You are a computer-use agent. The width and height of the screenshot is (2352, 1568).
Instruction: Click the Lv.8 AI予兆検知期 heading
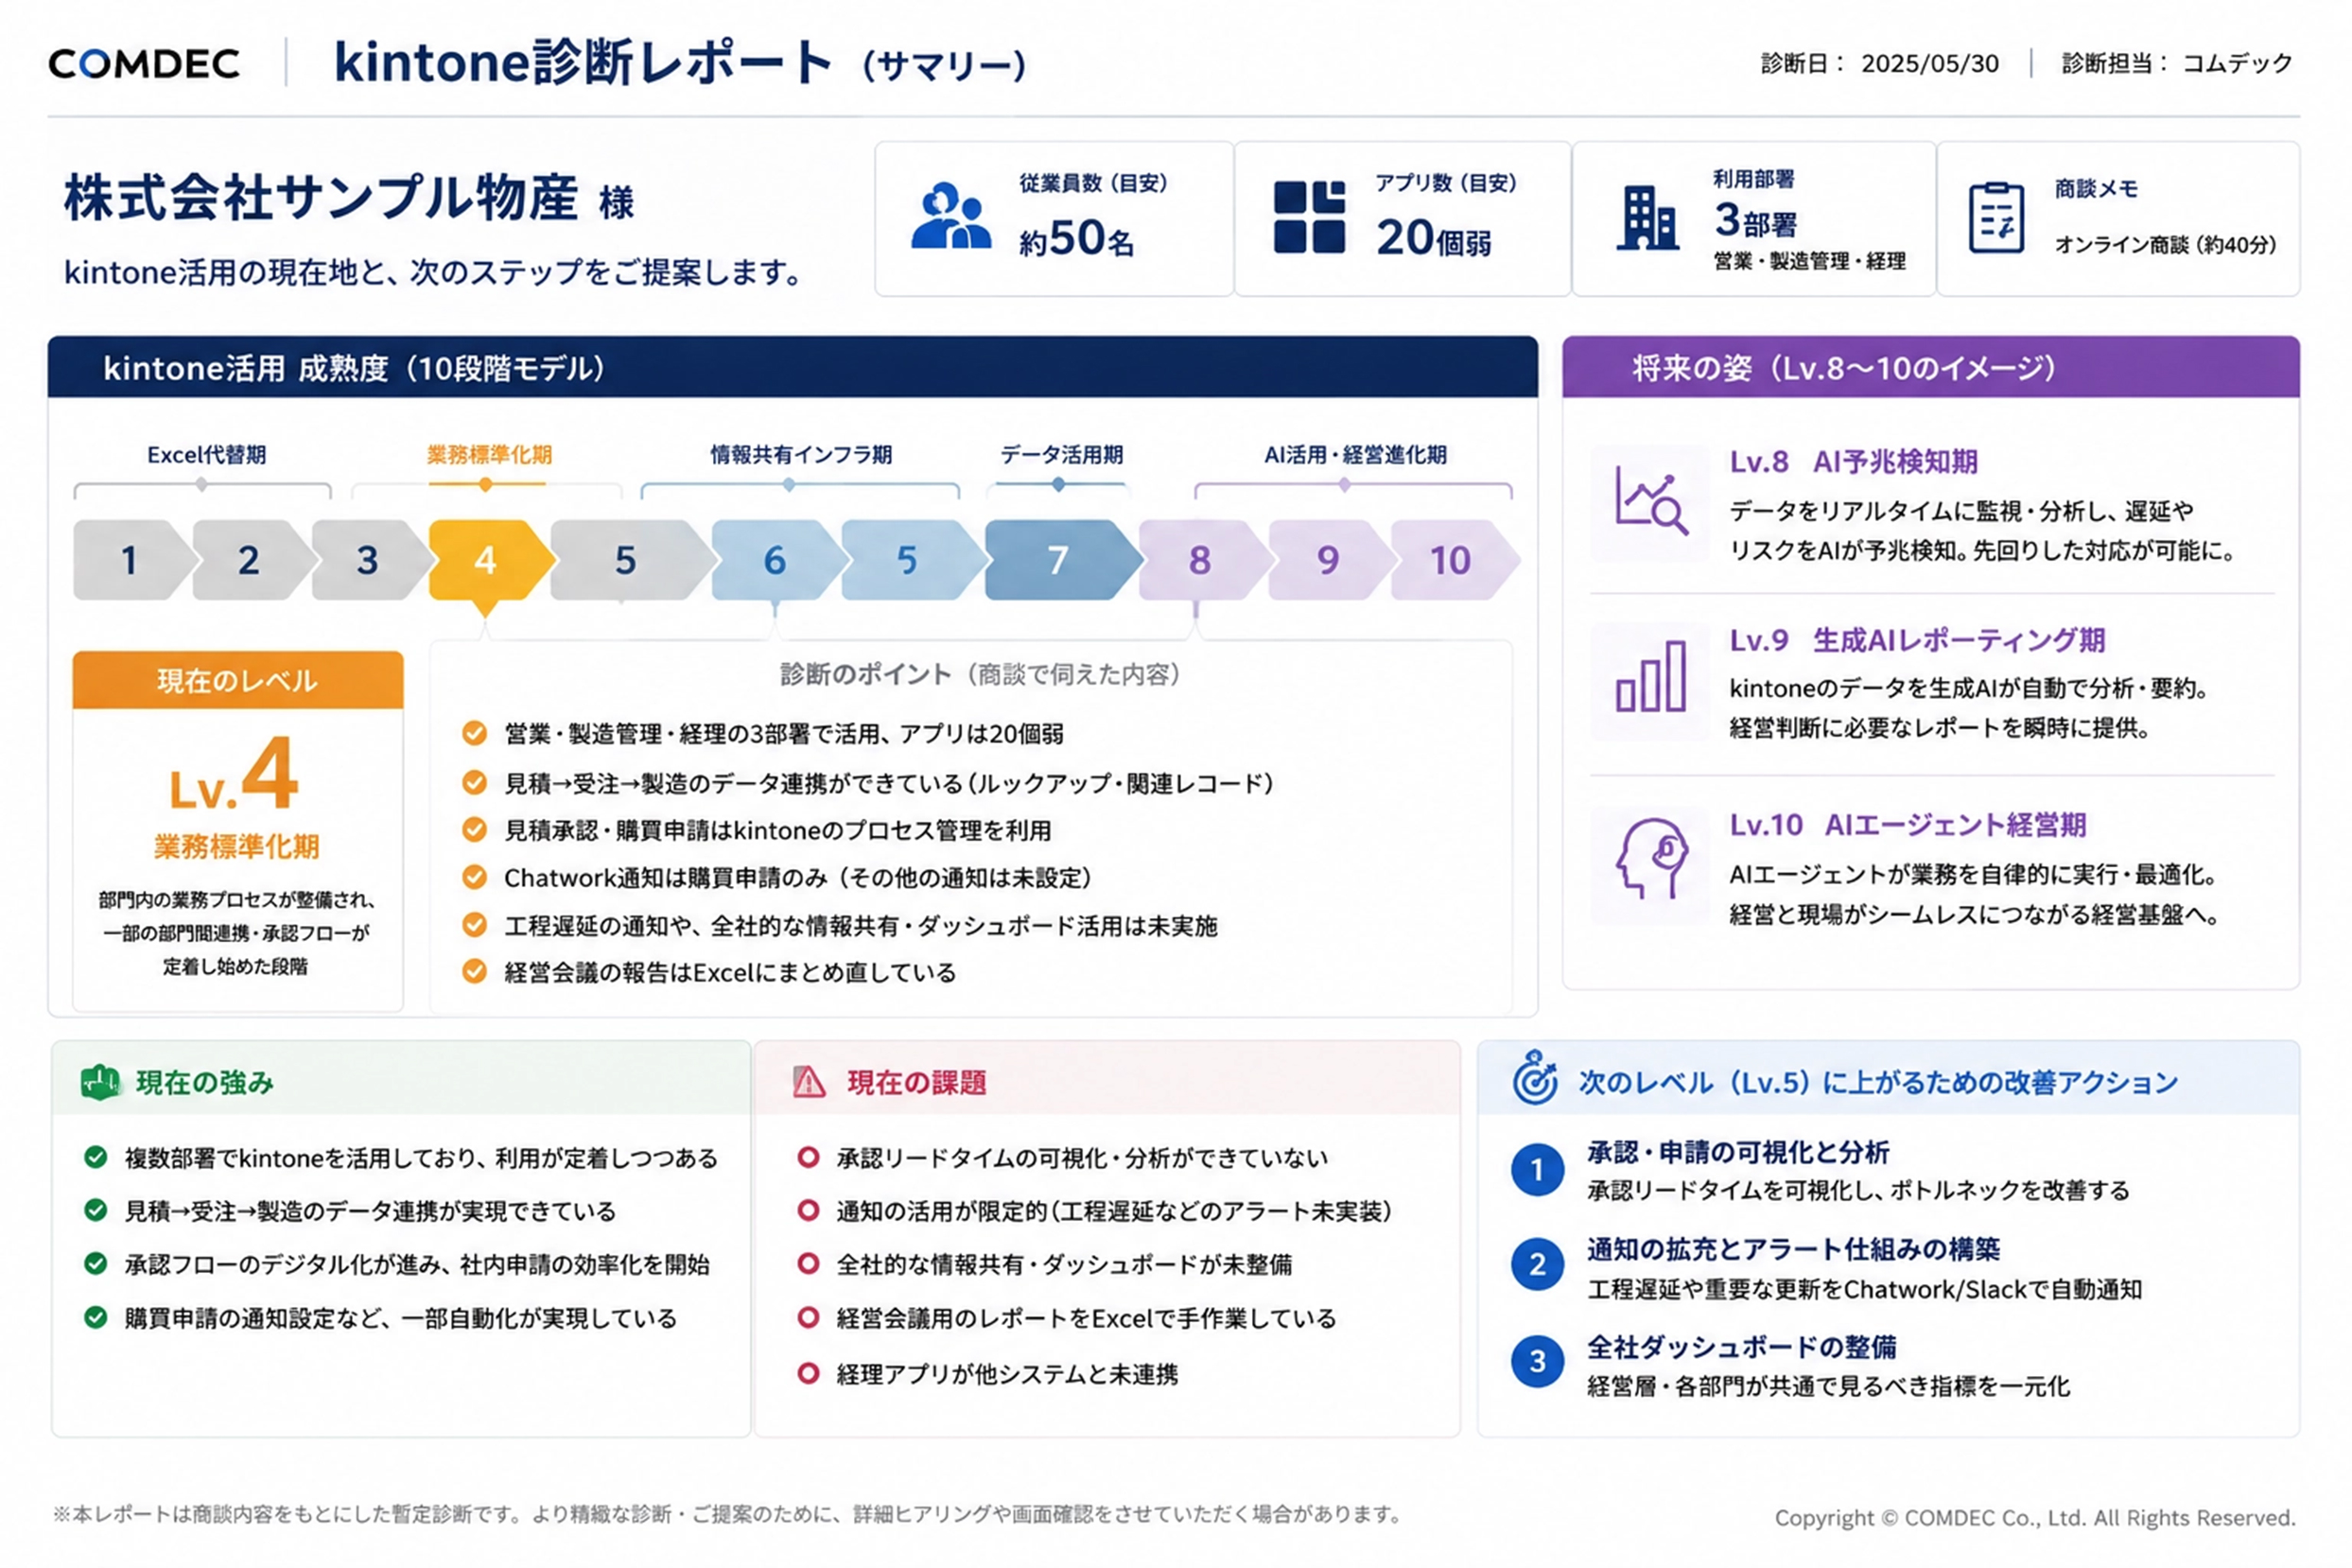tap(1854, 461)
